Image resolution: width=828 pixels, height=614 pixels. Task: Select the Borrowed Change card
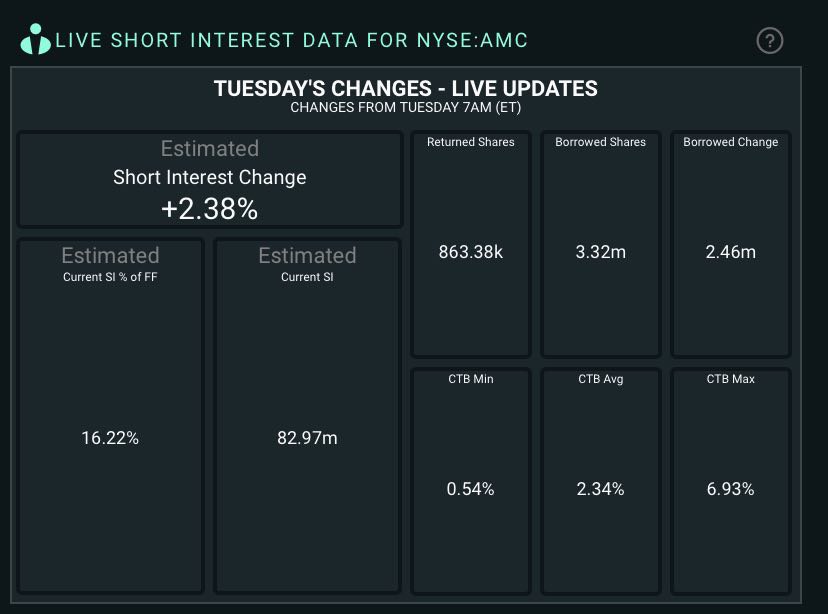(x=730, y=243)
